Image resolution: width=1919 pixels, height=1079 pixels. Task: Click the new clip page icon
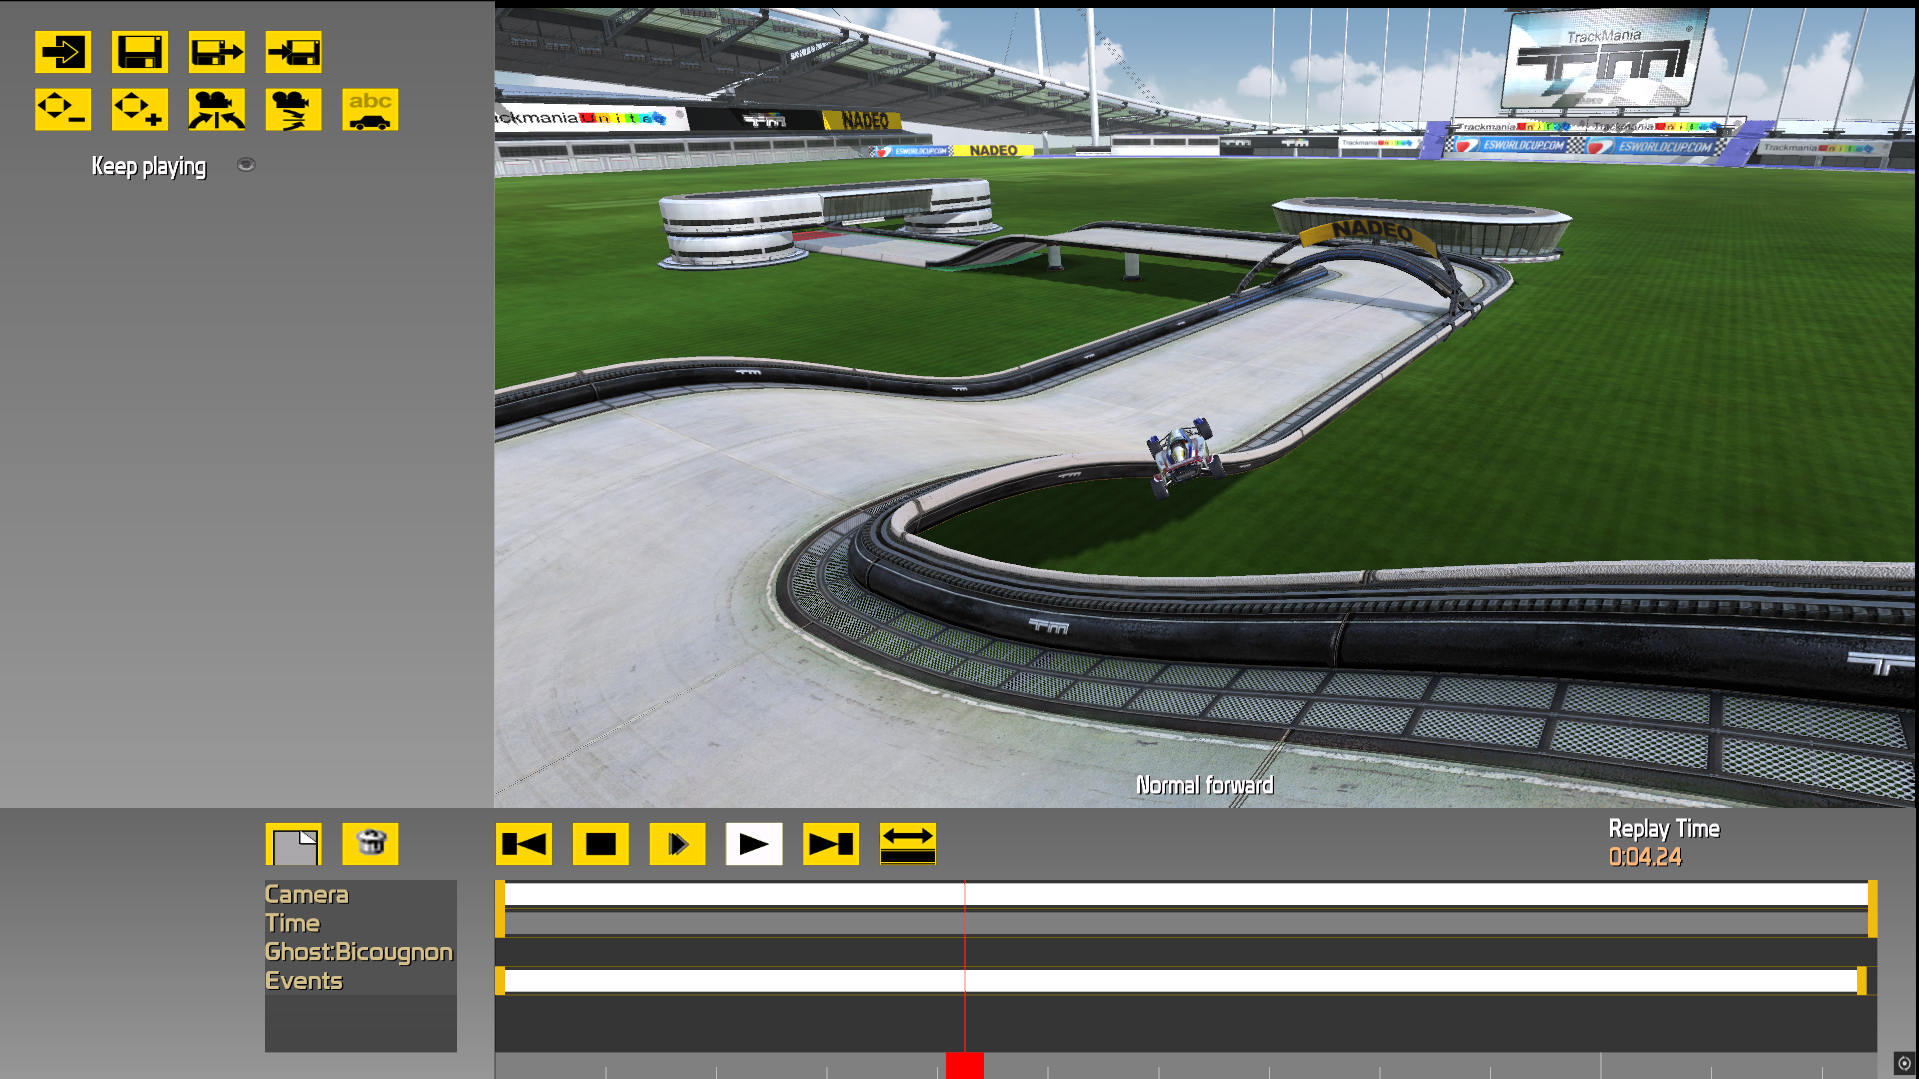pyautogui.click(x=294, y=844)
